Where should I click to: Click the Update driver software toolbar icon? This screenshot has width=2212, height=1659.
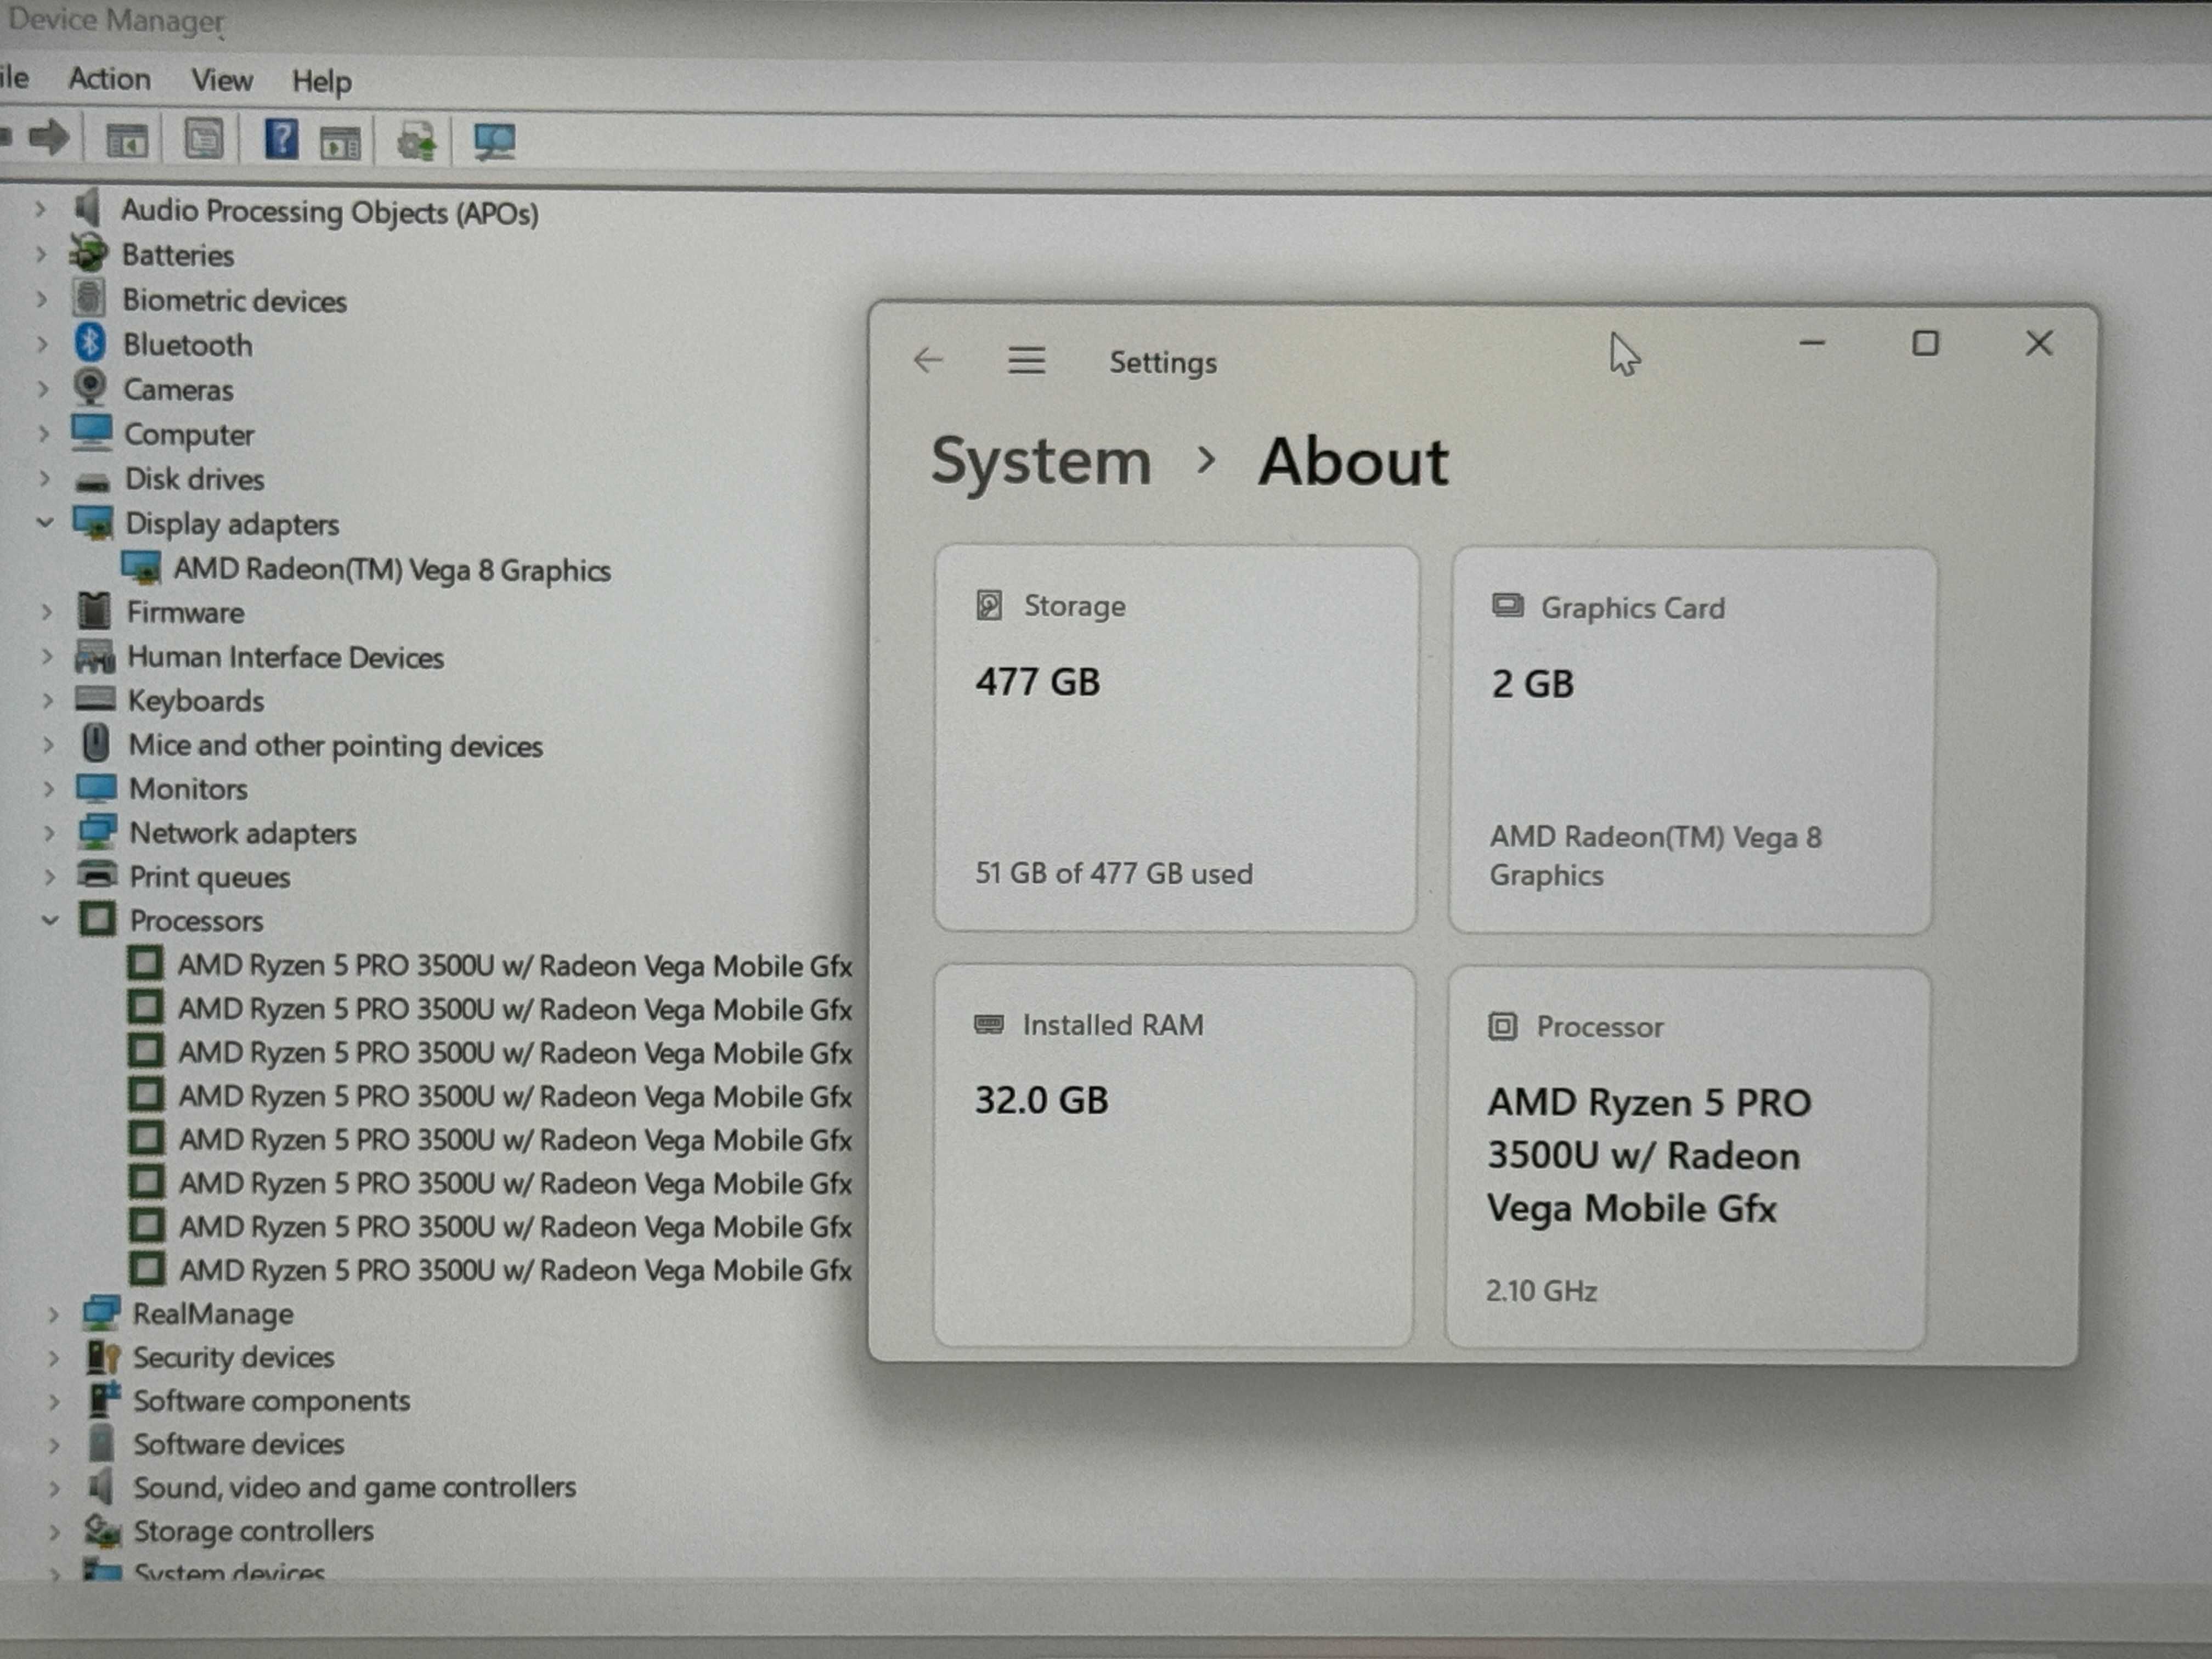point(417,141)
